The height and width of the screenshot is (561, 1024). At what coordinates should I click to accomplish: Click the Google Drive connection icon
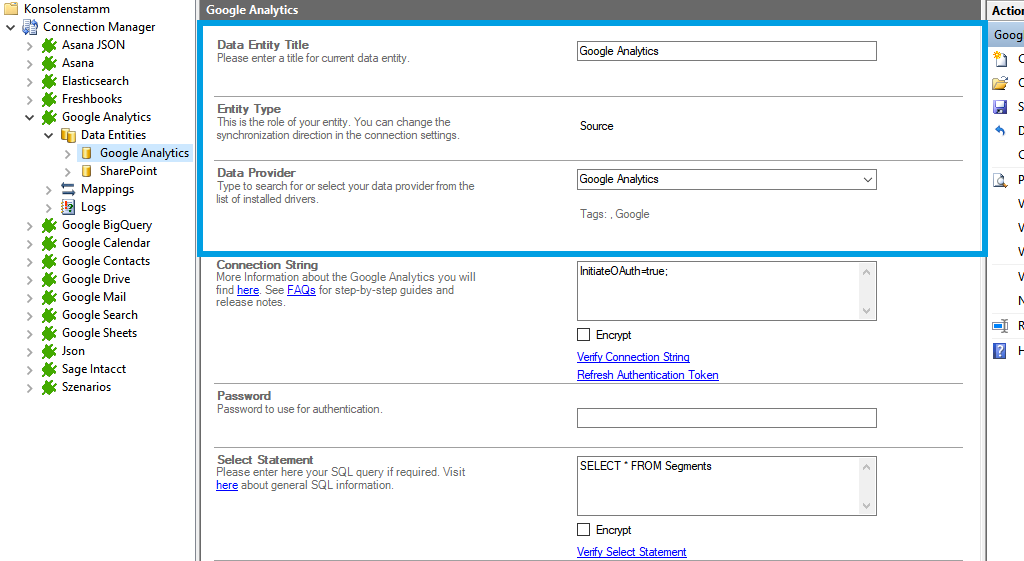point(49,279)
